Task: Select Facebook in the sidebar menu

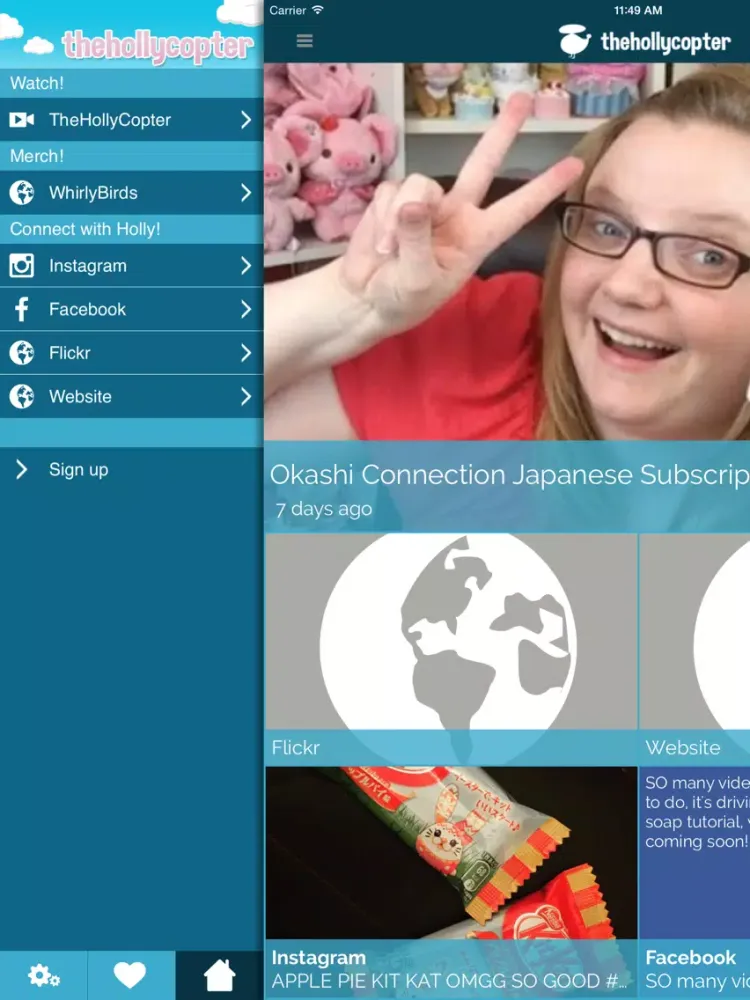Action: (131, 309)
